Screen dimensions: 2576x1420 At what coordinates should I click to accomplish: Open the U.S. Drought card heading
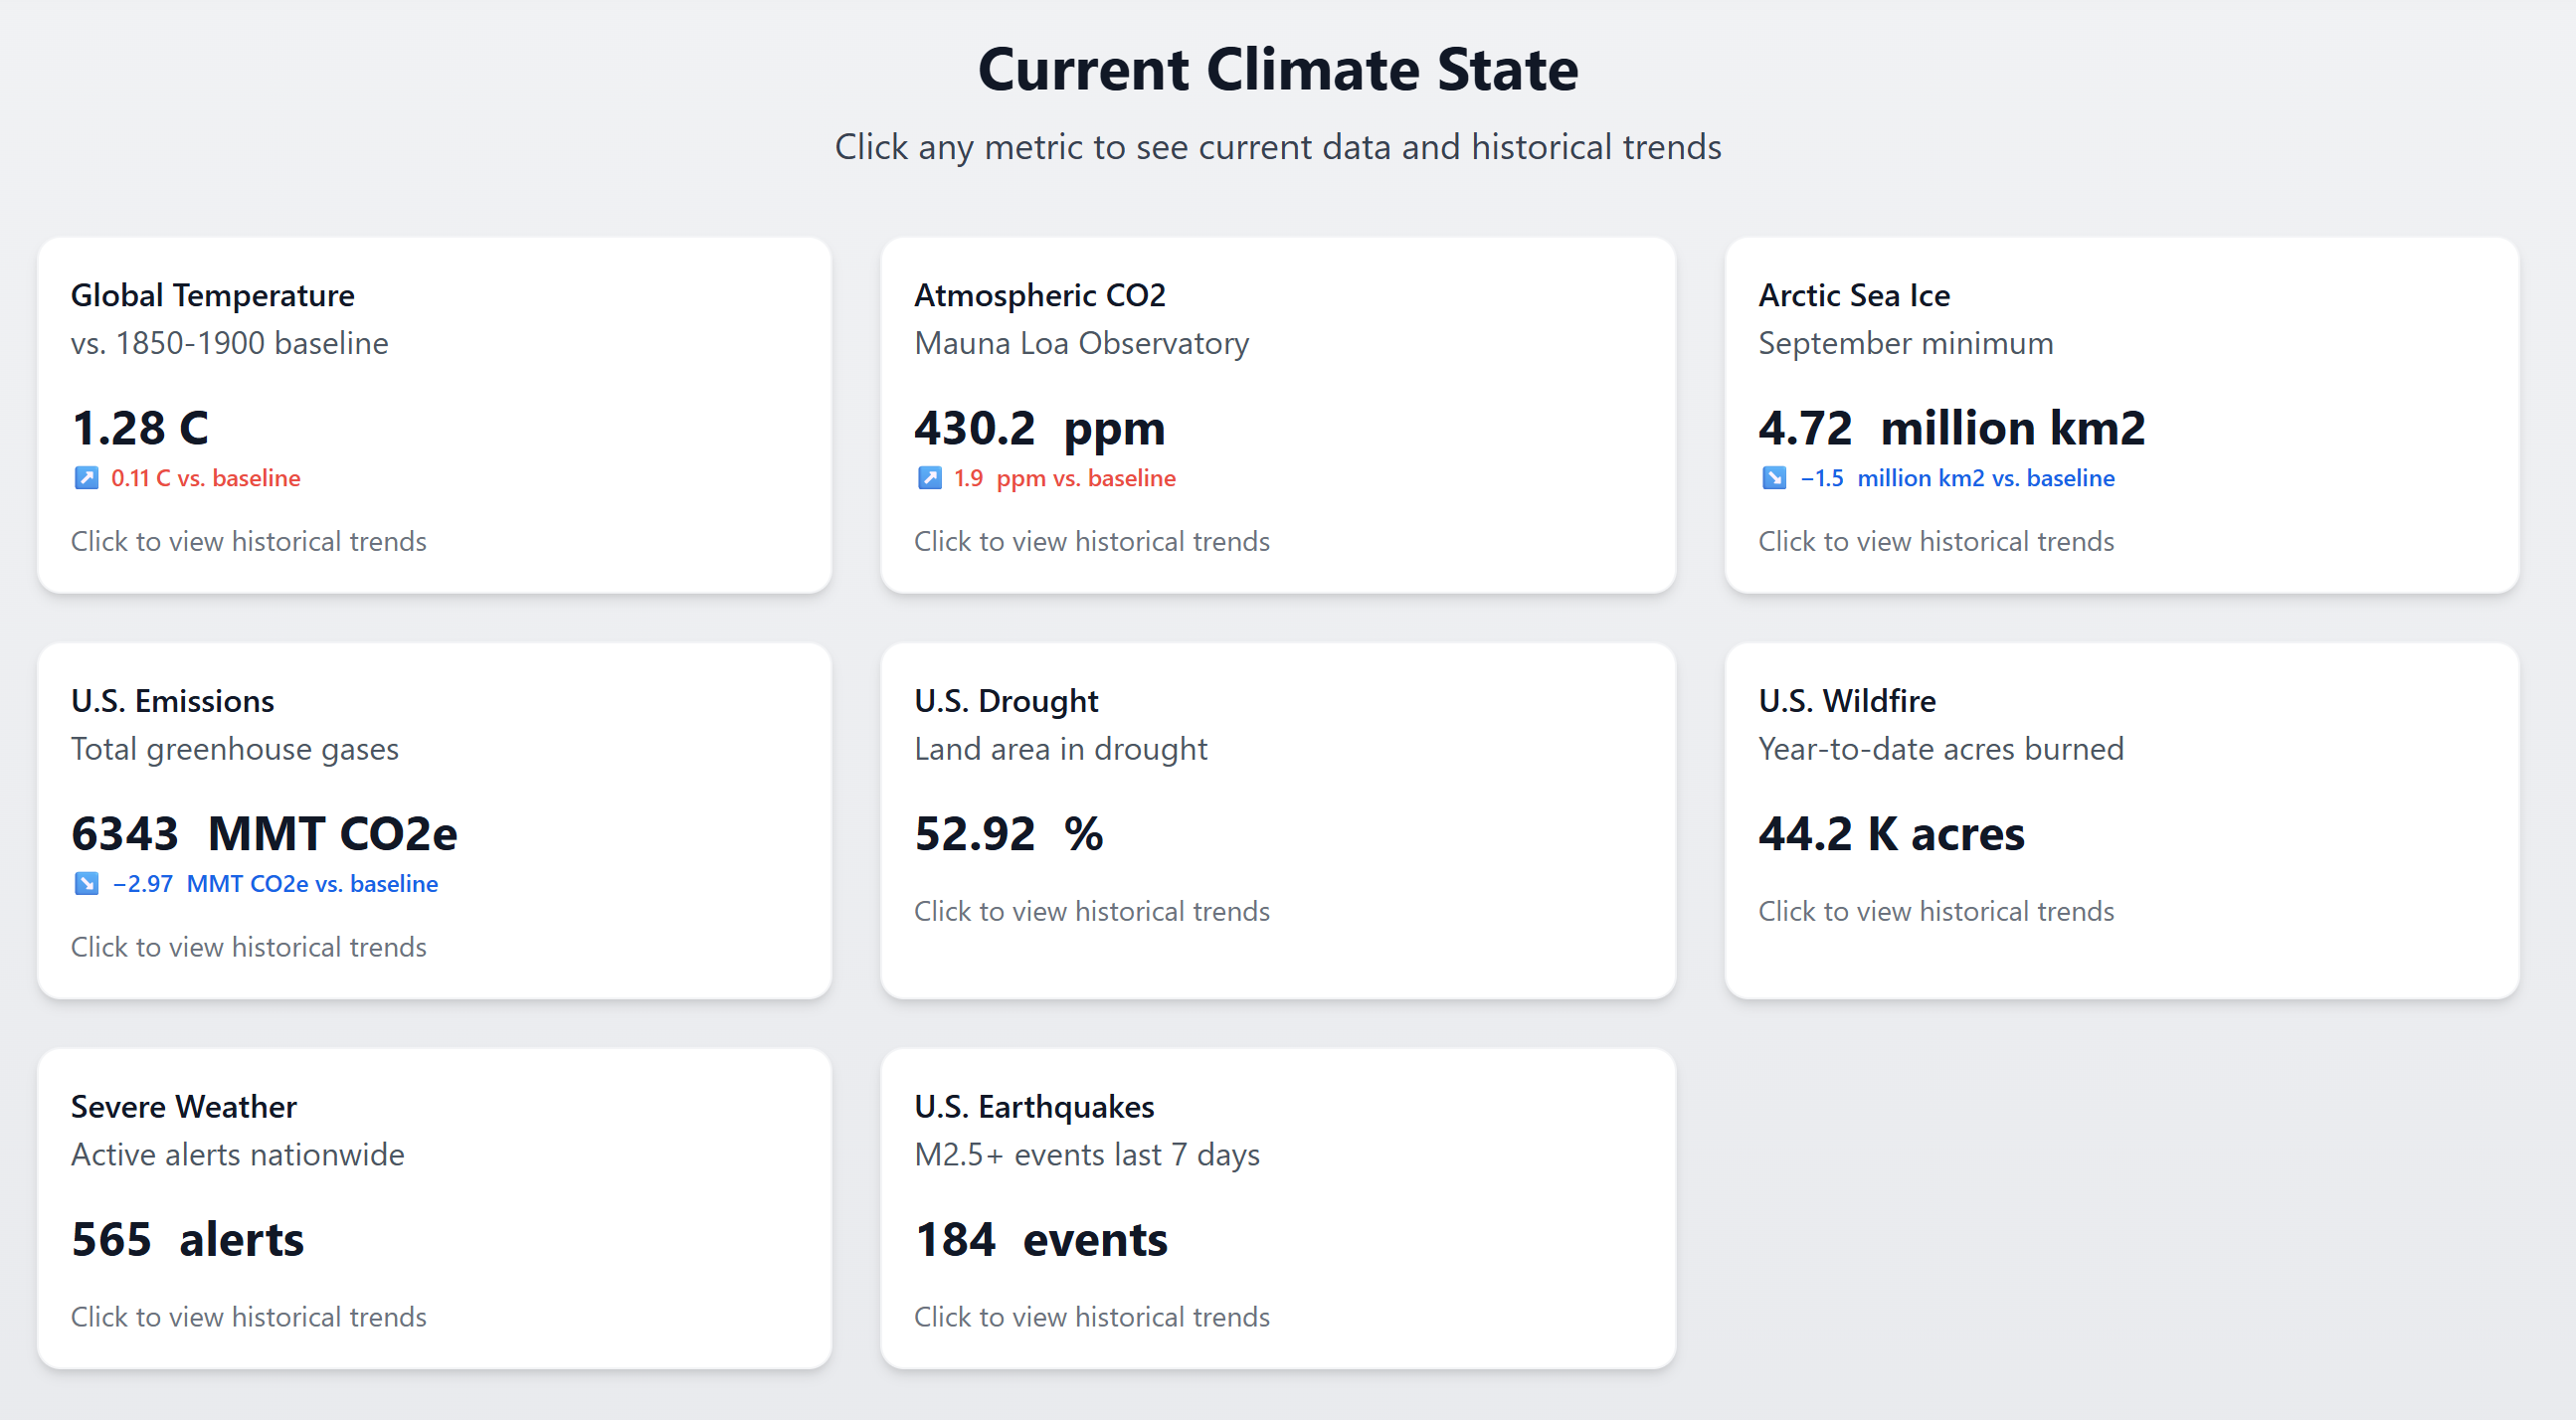click(x=1005, y=701)
